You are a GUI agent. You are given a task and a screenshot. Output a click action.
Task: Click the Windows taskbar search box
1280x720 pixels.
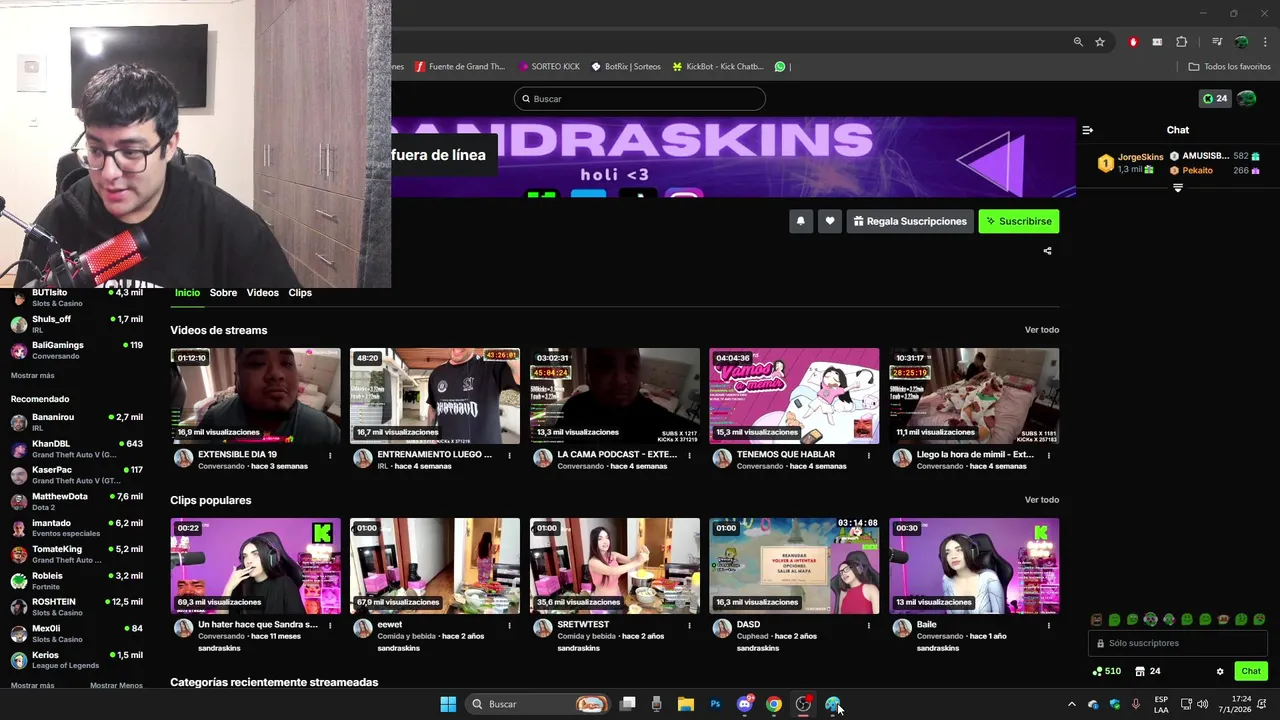click(536, 704)
